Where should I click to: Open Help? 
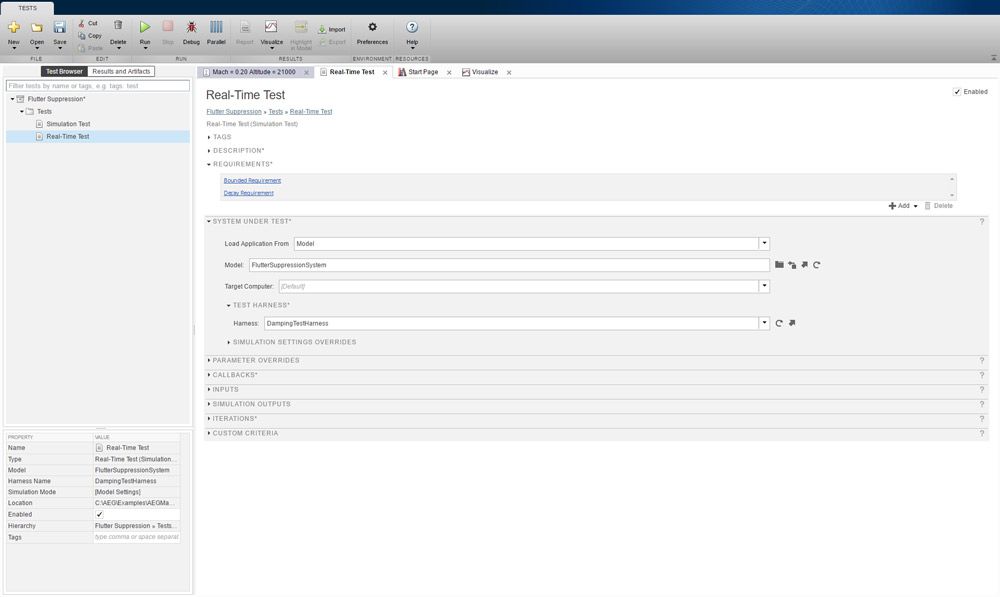click(x=411, y=29)
